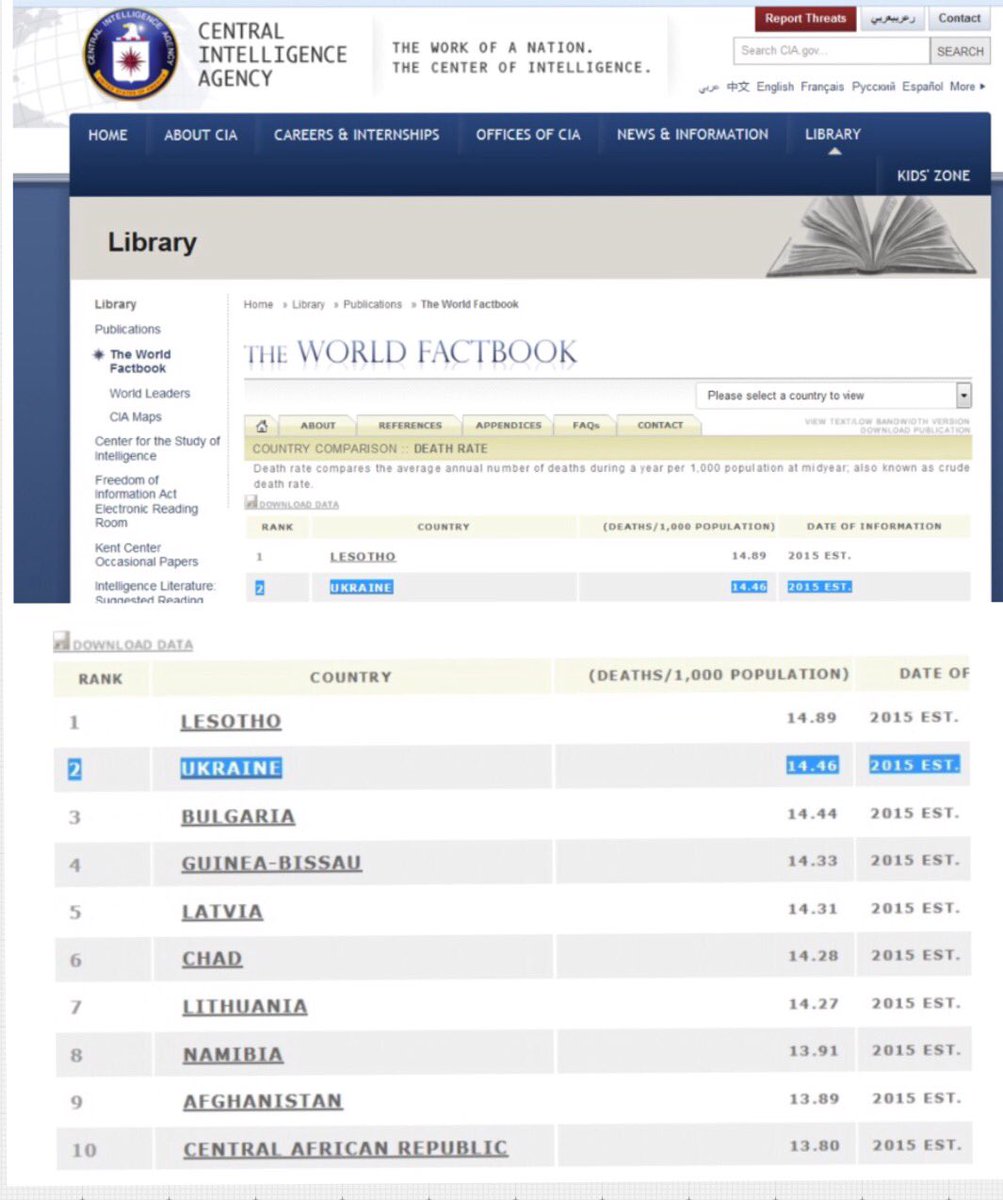The width and height of the screenshot is (1003, 1200).
Task: Open the CENTRAL AFRICAN REPUBLIC link
Action: tap(345, 1149)
